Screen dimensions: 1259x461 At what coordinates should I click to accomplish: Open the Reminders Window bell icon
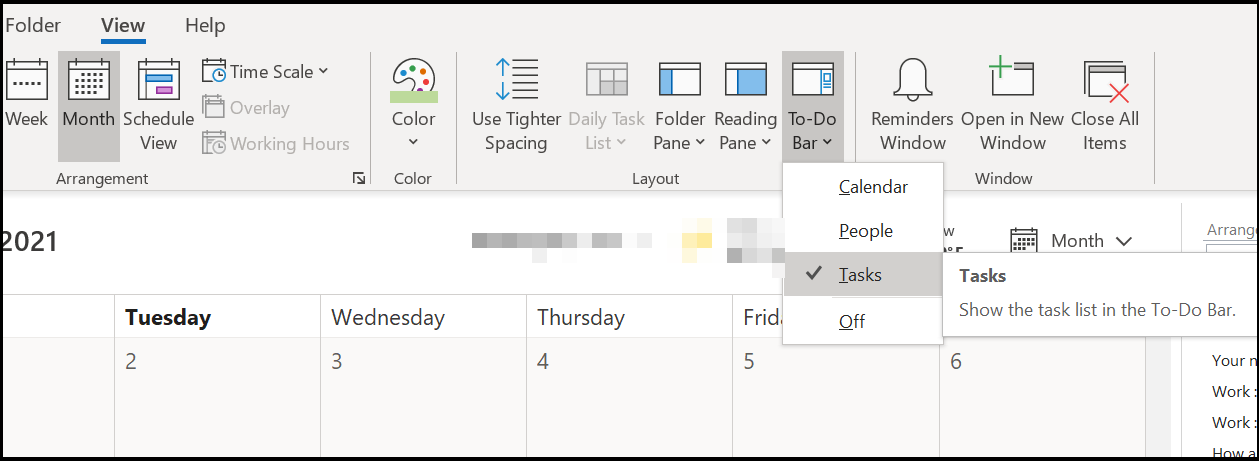[912, 80]
